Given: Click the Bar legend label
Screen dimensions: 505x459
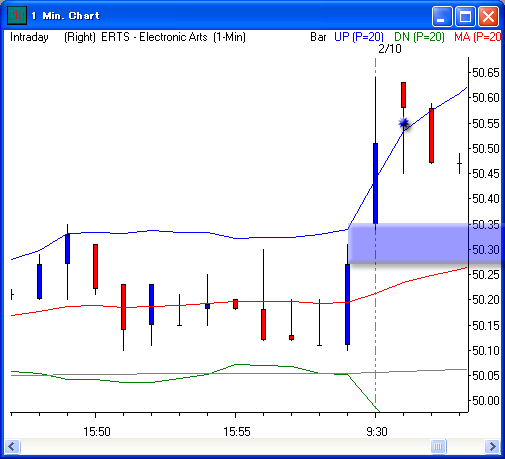Looking at the screenshot, I should [318, 37].
